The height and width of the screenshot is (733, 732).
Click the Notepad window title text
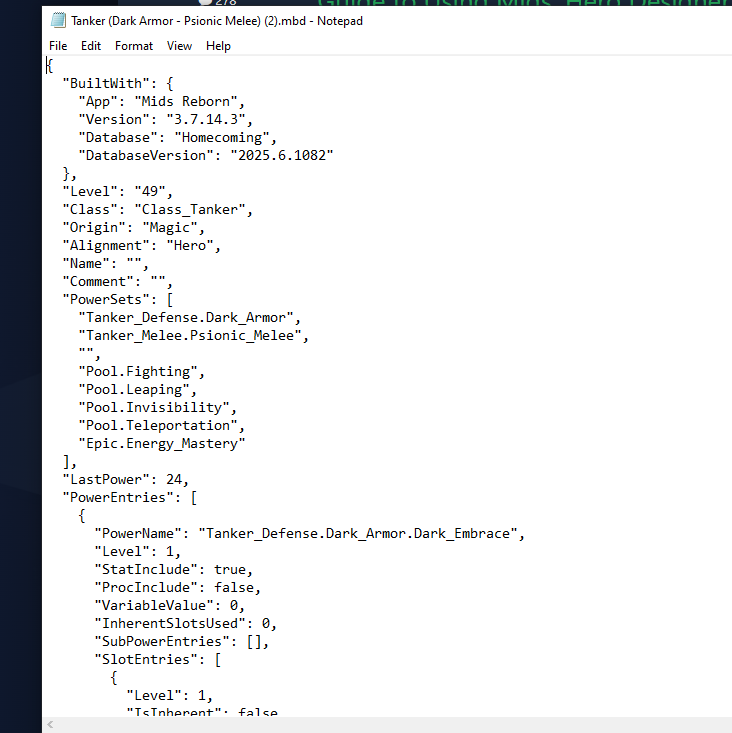[217, 21]
